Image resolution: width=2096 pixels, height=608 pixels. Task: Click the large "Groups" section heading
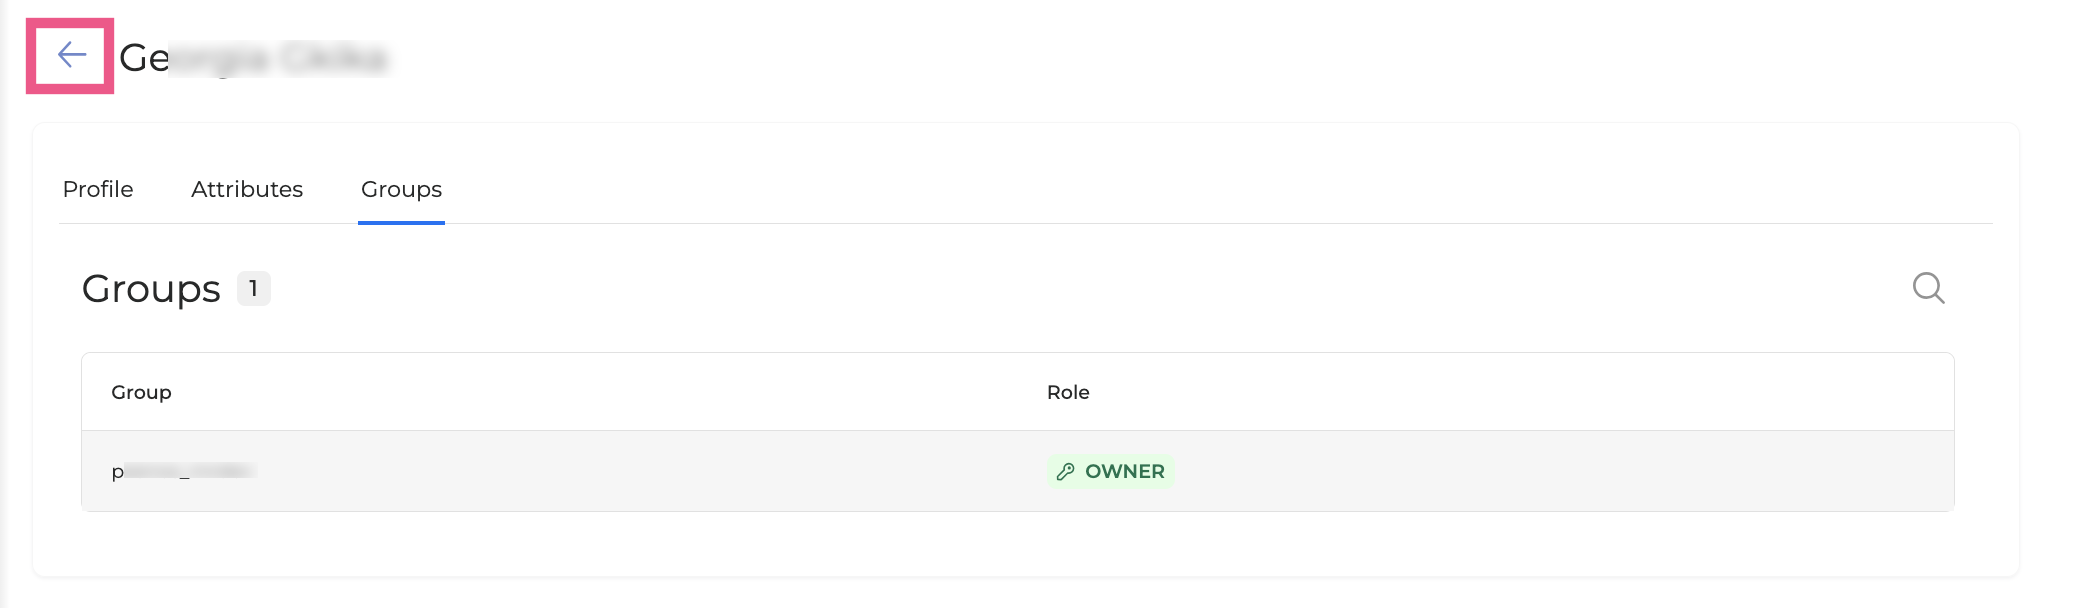click(x=151, y=289)
